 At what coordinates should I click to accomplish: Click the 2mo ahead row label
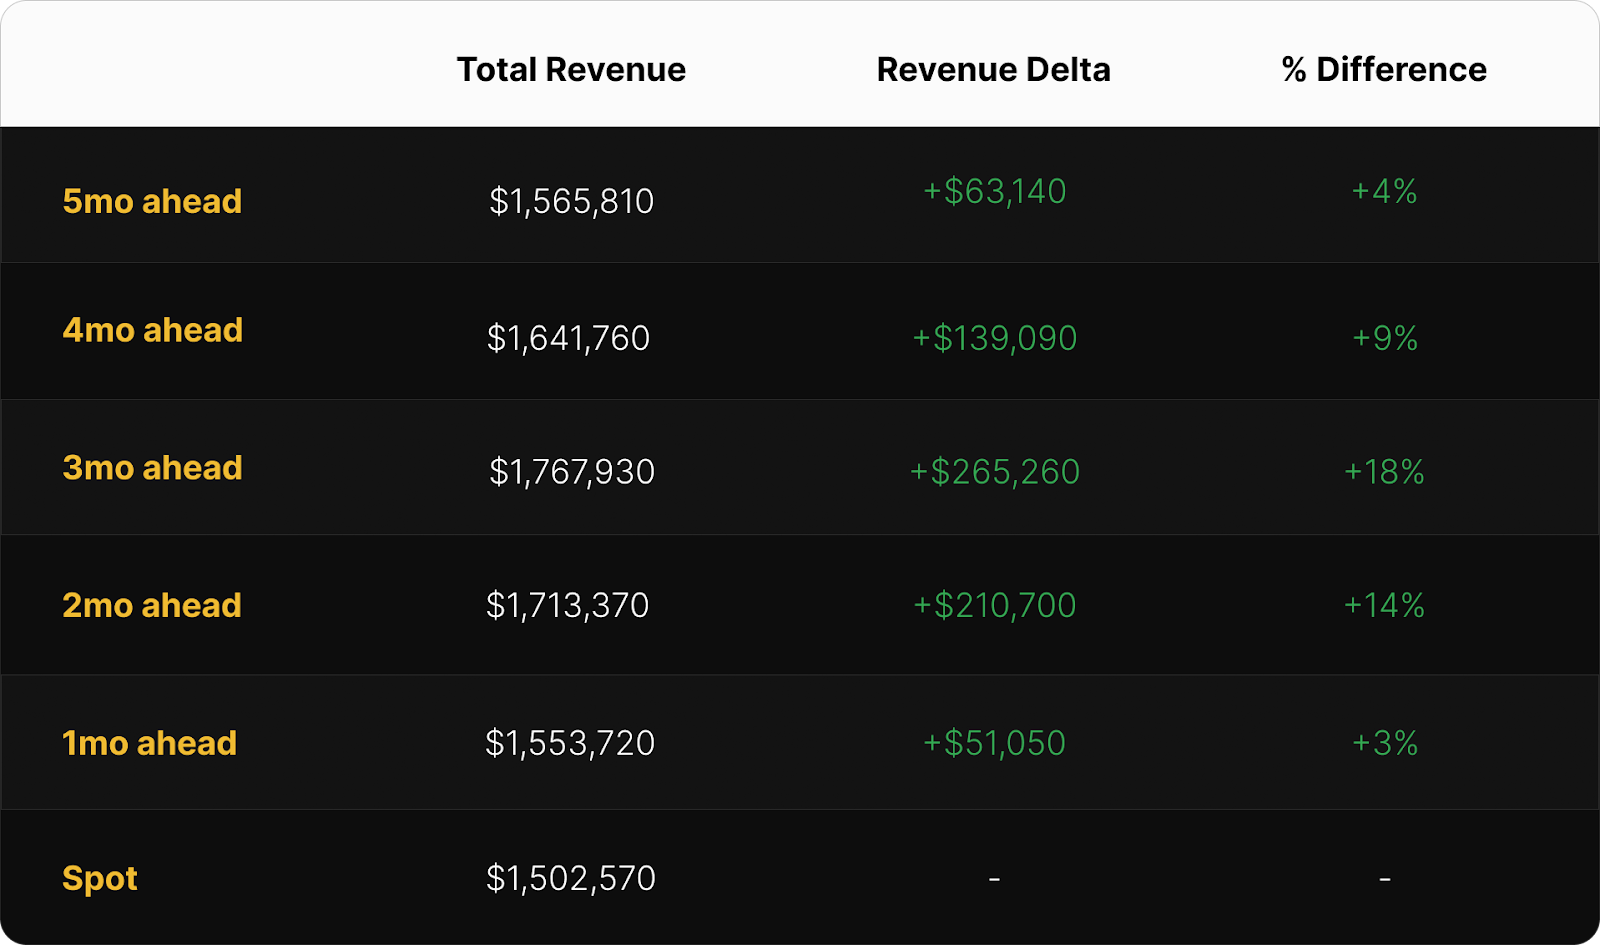click(x=152, y=605)
